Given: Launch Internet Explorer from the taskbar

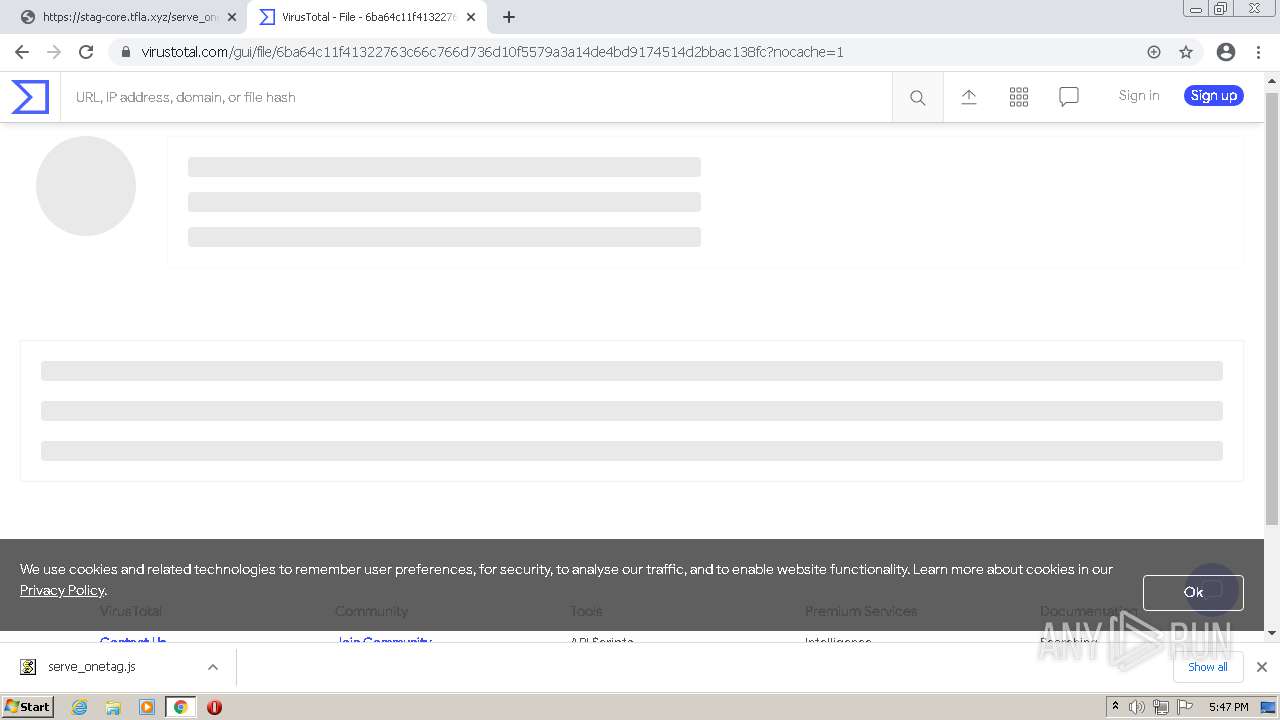Looking at the screenshot, I should click(x=80, y=707).
